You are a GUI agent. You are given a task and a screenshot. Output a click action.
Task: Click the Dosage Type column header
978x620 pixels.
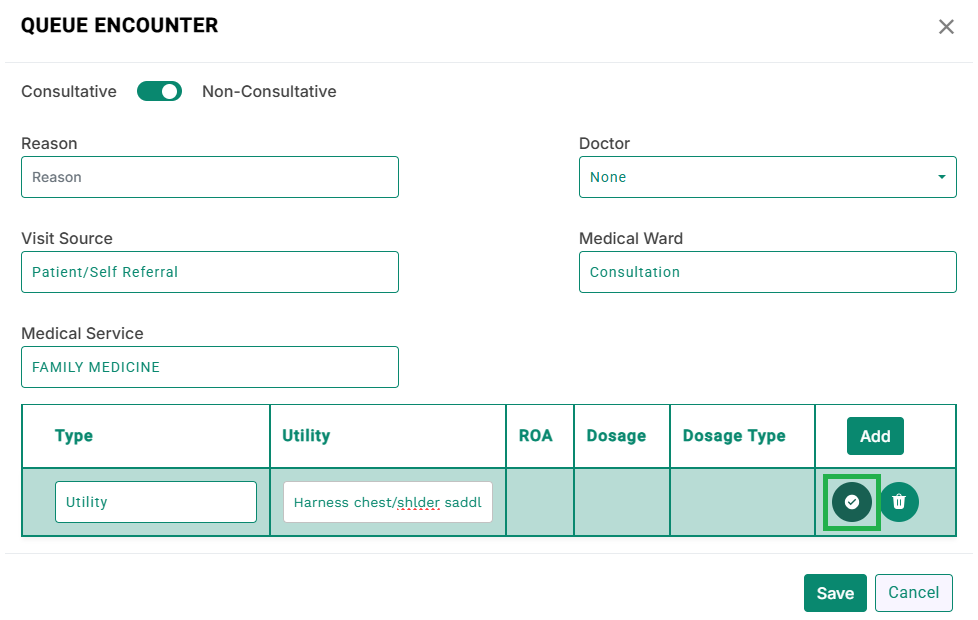(734, 435)
